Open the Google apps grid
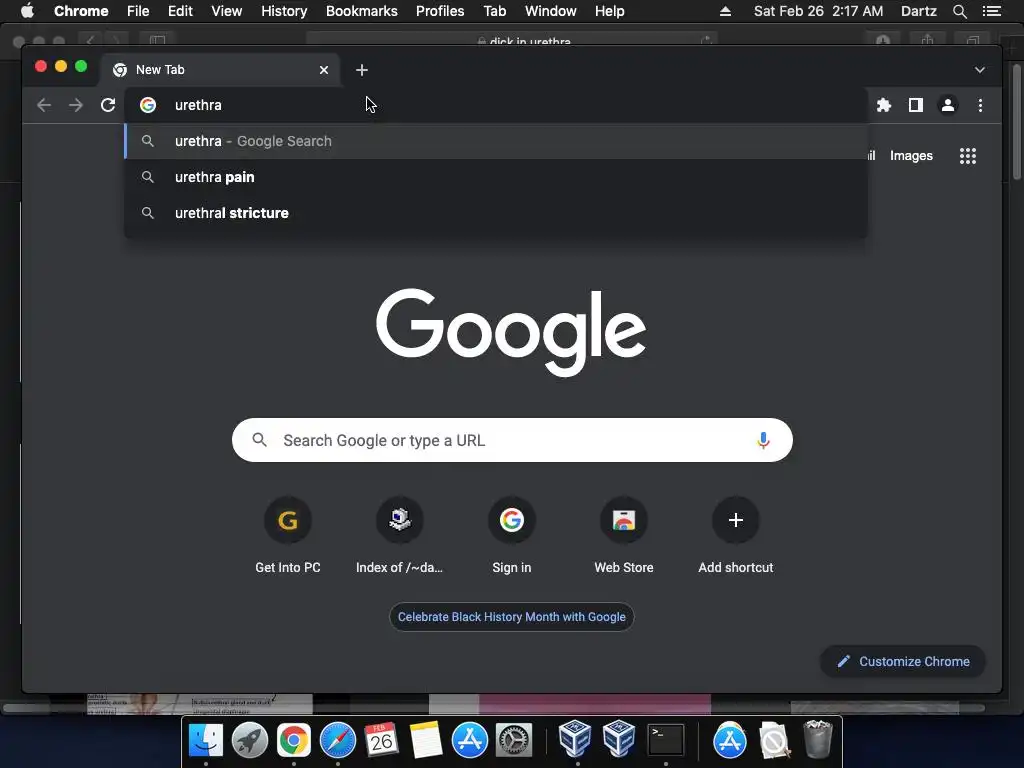 [x=968, y=155]
